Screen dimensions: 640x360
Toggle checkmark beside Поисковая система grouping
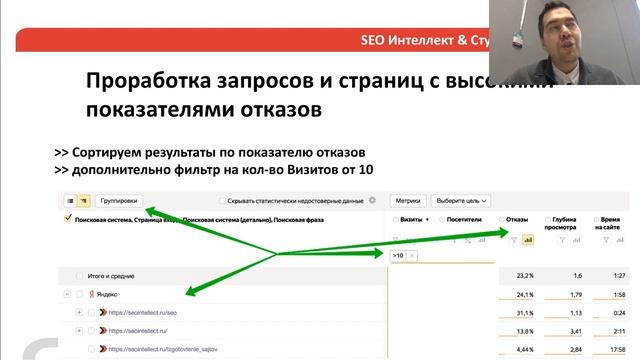click(x=68, y=218)
